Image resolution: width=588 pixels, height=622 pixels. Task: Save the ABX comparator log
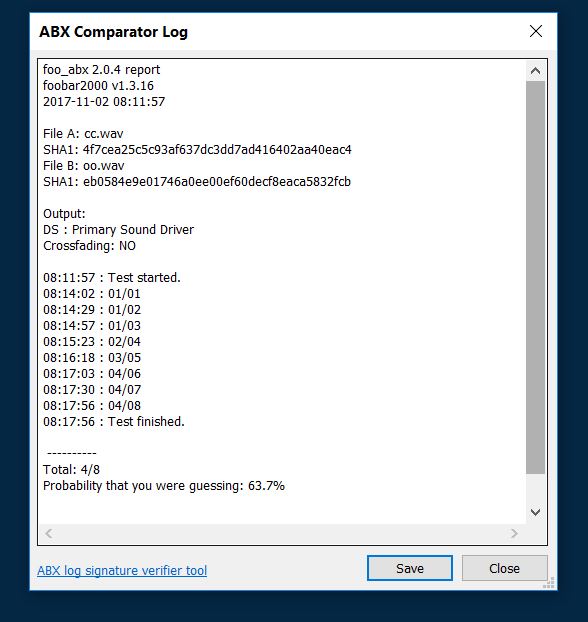409,568
